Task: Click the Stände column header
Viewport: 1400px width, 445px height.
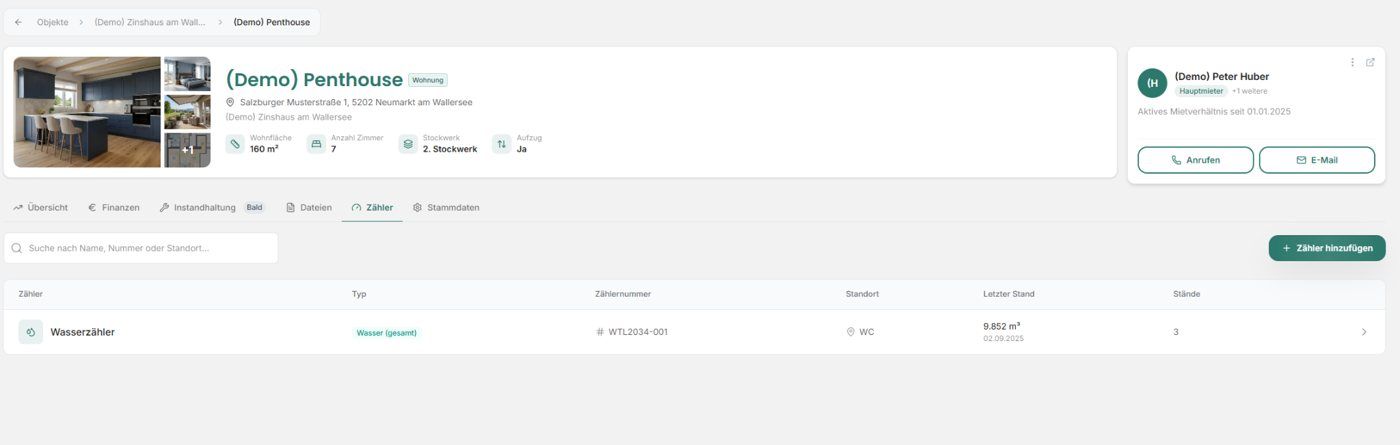Action: (x=1186, y=294)
